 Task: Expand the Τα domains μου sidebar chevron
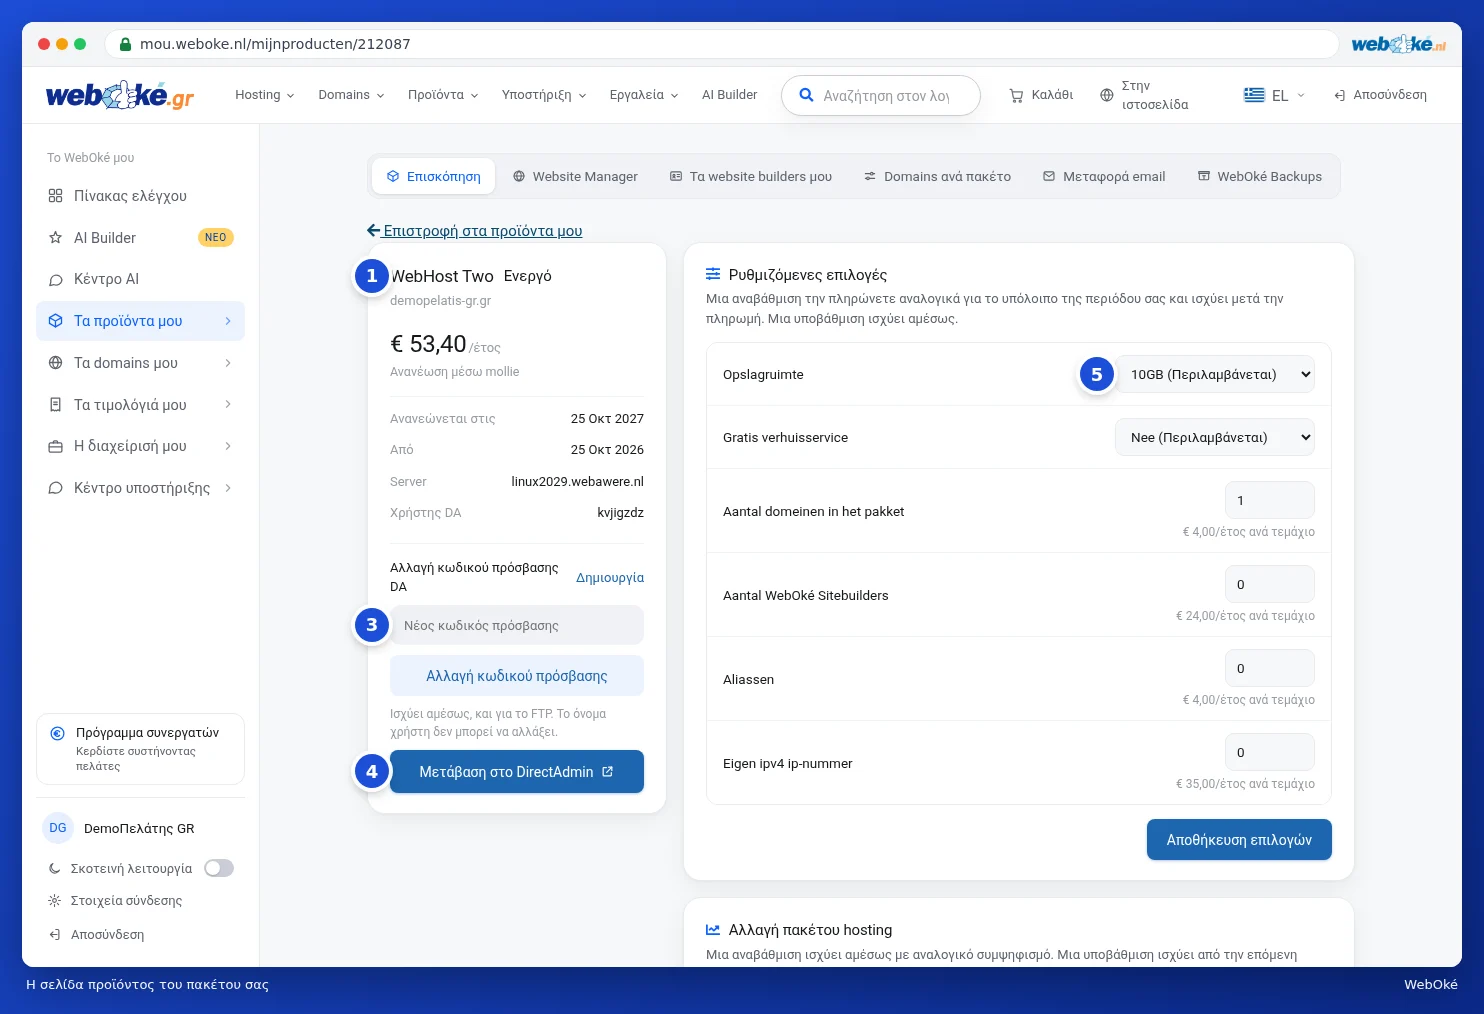(x=228, y=363)
